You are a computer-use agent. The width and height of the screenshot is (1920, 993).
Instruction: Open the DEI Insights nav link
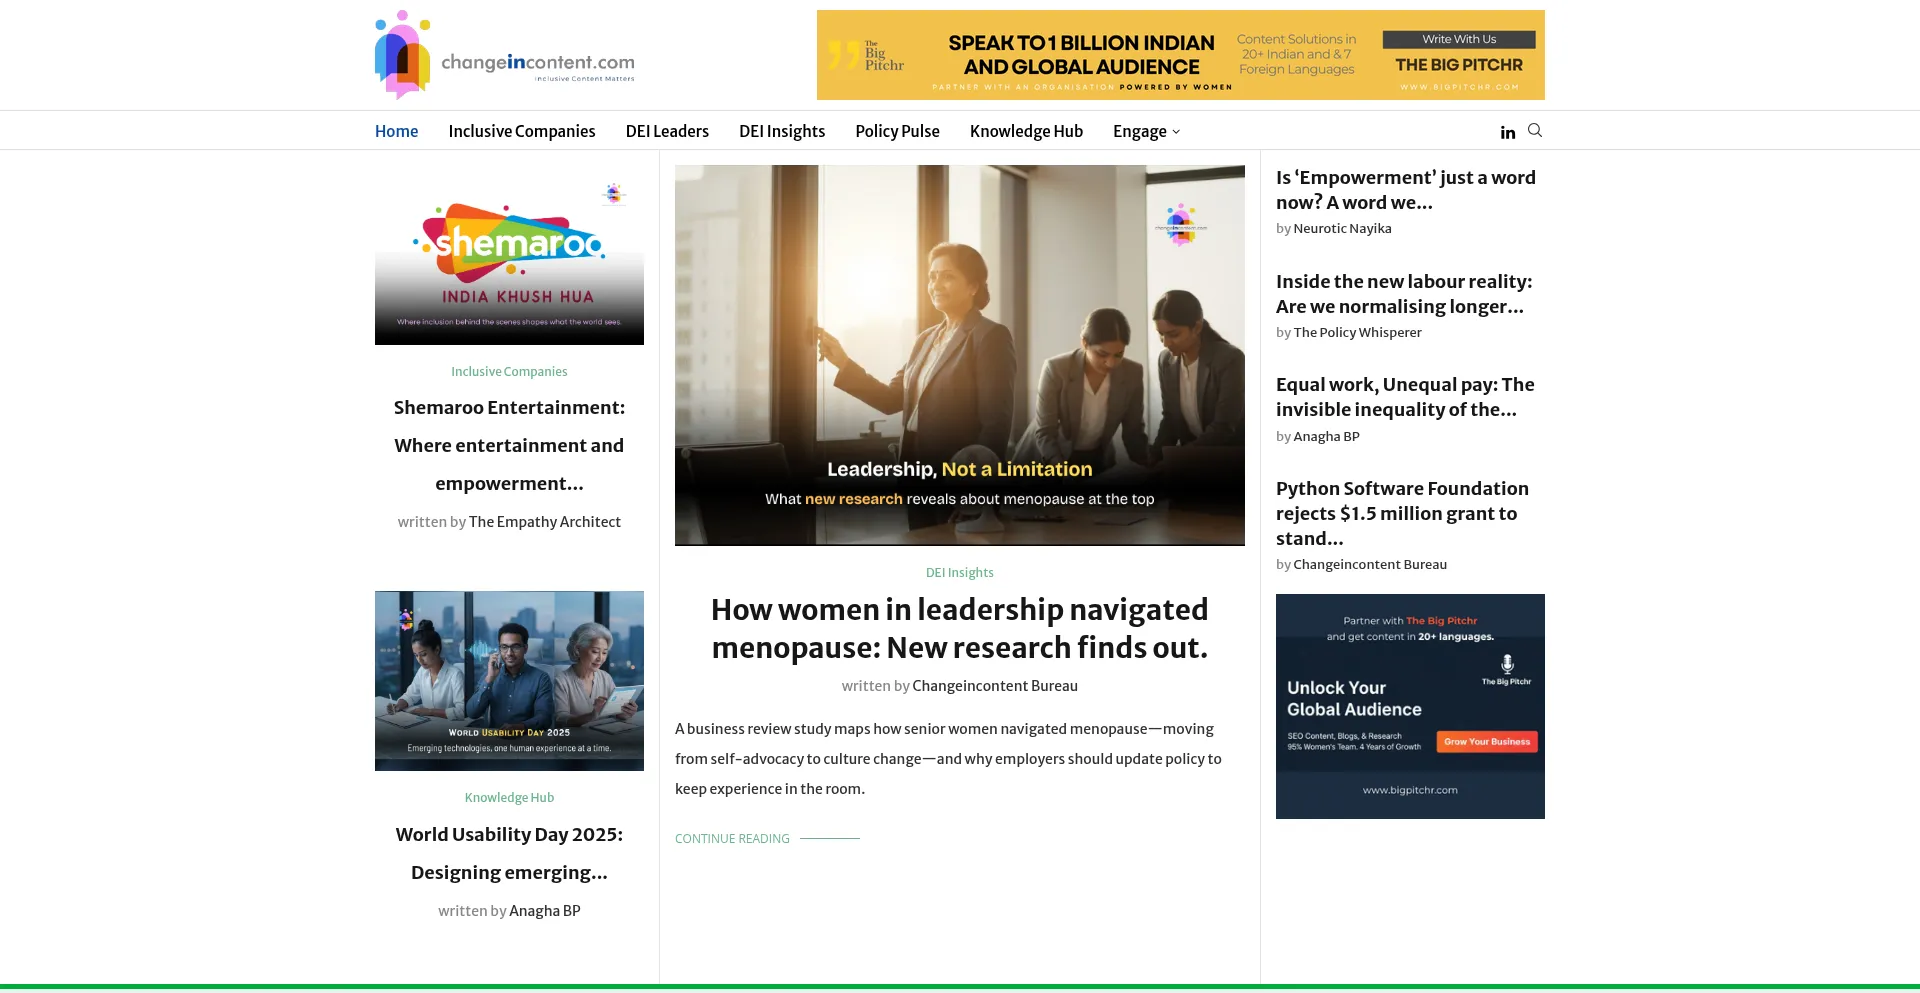pos(781,131)
